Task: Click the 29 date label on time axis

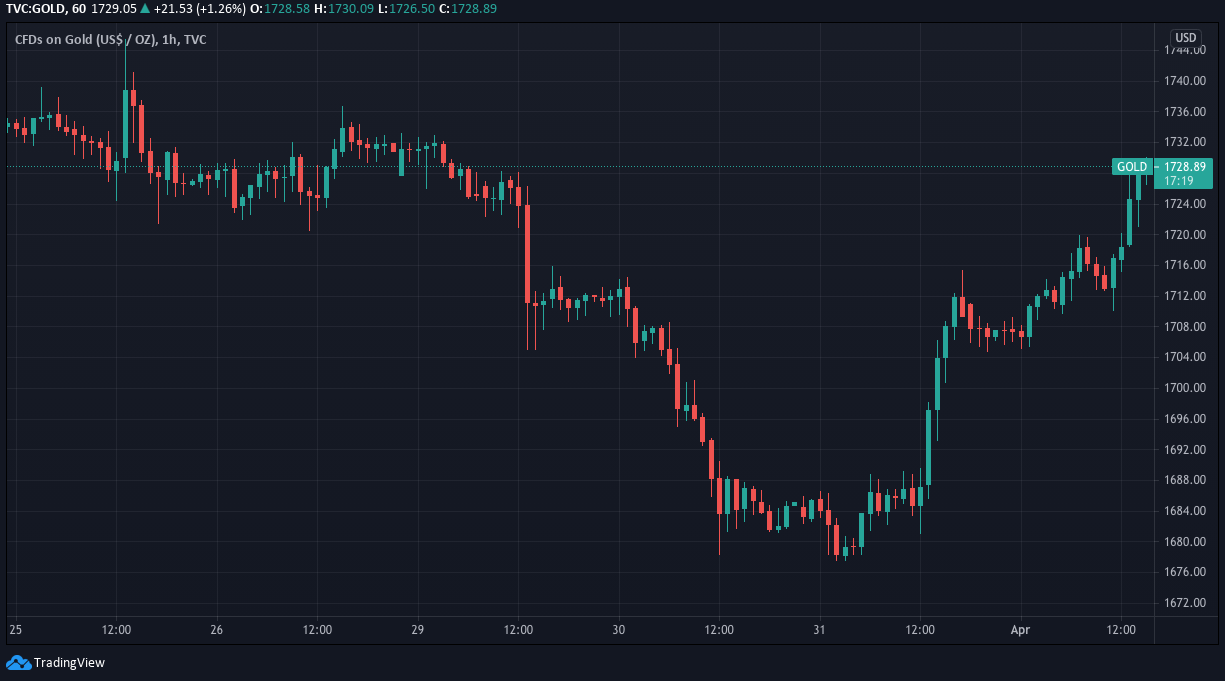Action: pos(418,630)
